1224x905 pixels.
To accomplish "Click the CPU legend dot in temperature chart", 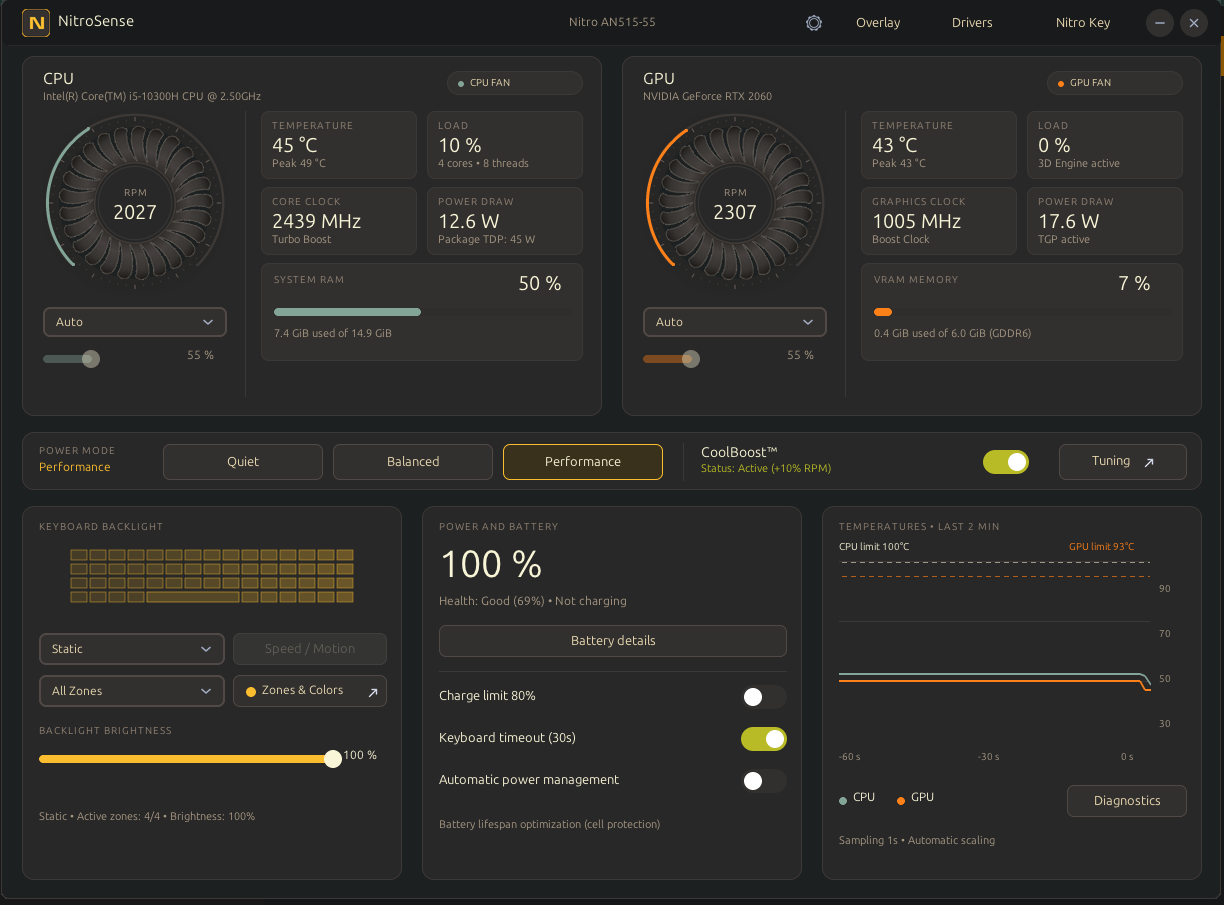I will pos(843,800).
